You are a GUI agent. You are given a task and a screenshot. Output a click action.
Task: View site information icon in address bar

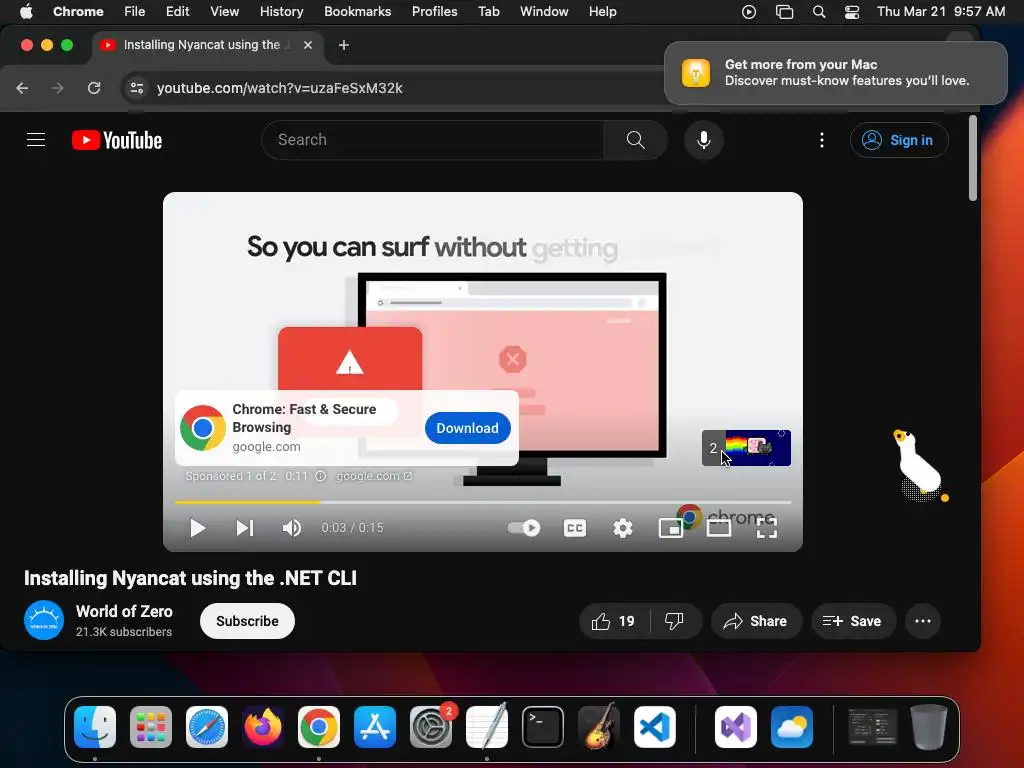click(136, 88)
